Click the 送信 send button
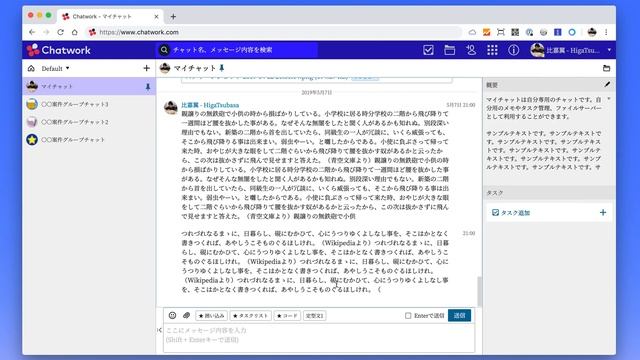Viewport: 640px width, 360px height. (459, 315)
